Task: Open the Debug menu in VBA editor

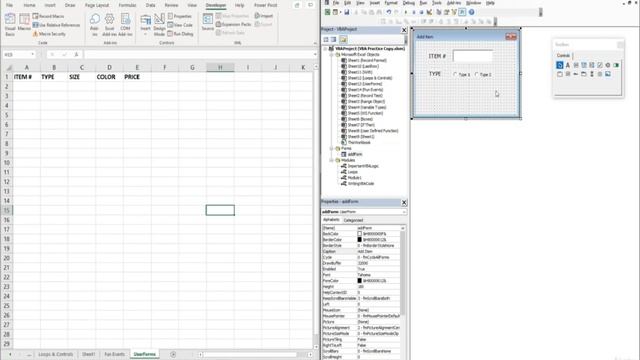Action: click(409, 3)
